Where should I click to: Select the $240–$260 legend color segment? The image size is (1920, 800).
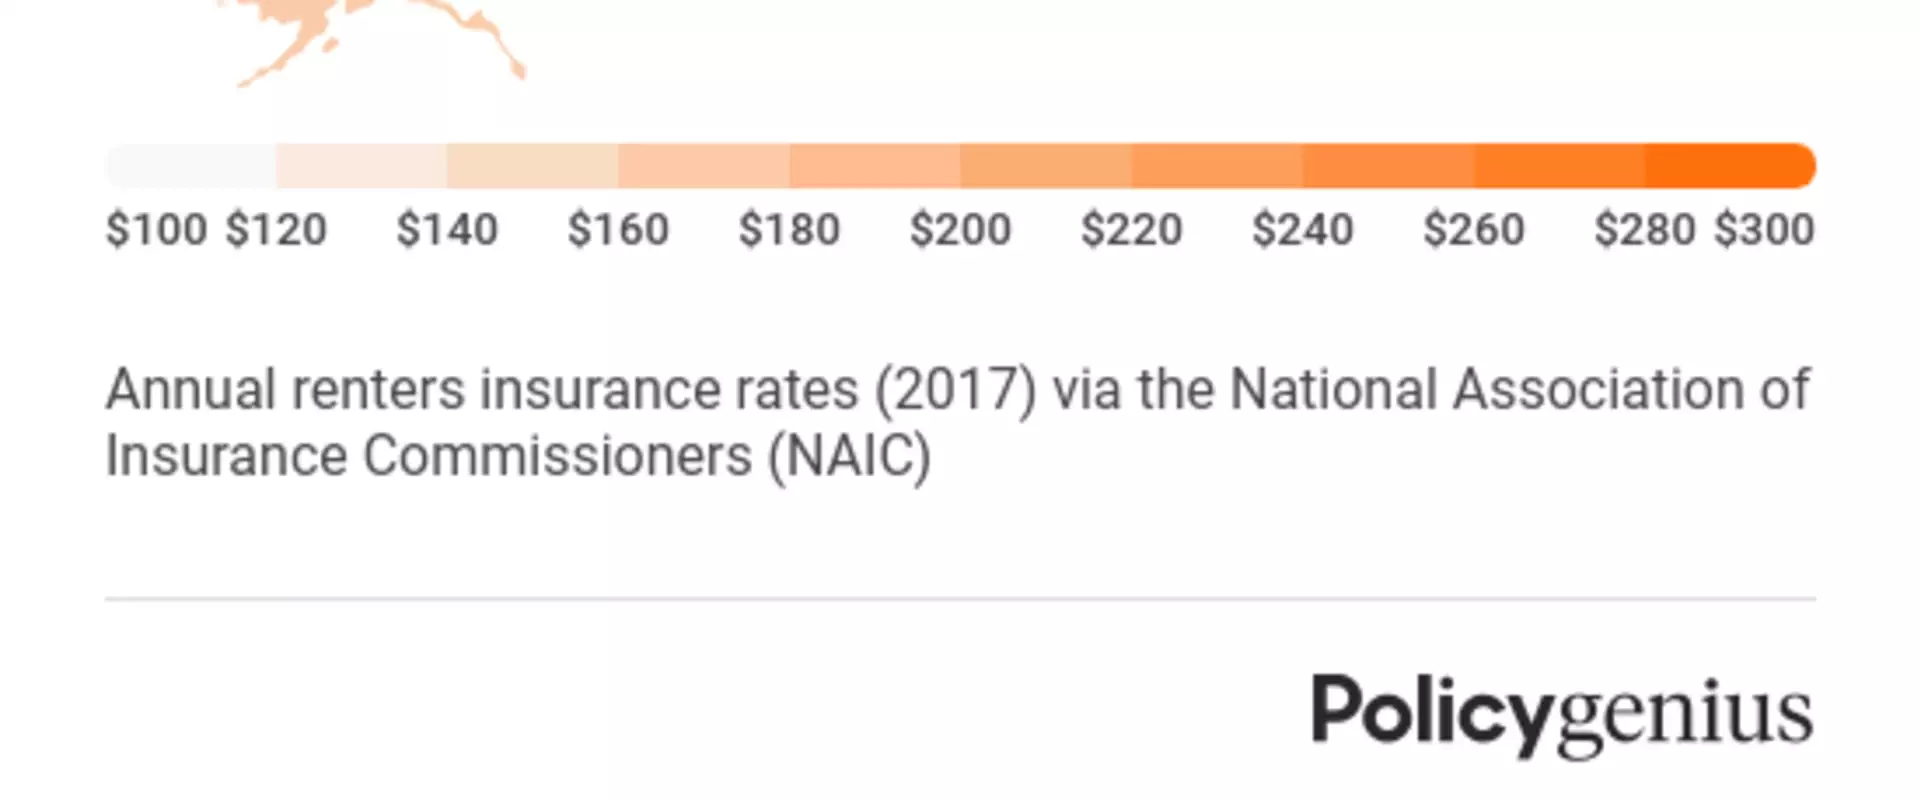point(1388,166)
